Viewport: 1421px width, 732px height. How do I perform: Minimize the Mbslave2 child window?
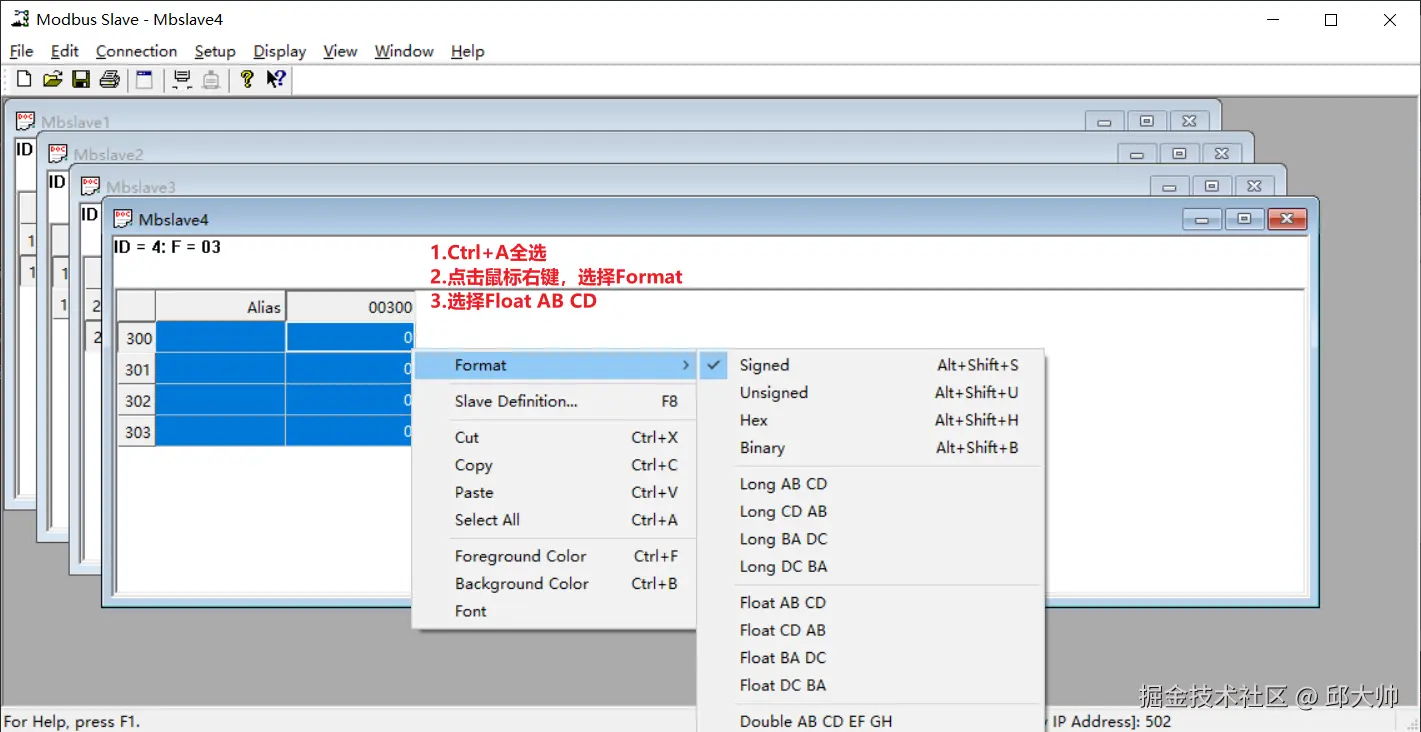(1137, 154)
